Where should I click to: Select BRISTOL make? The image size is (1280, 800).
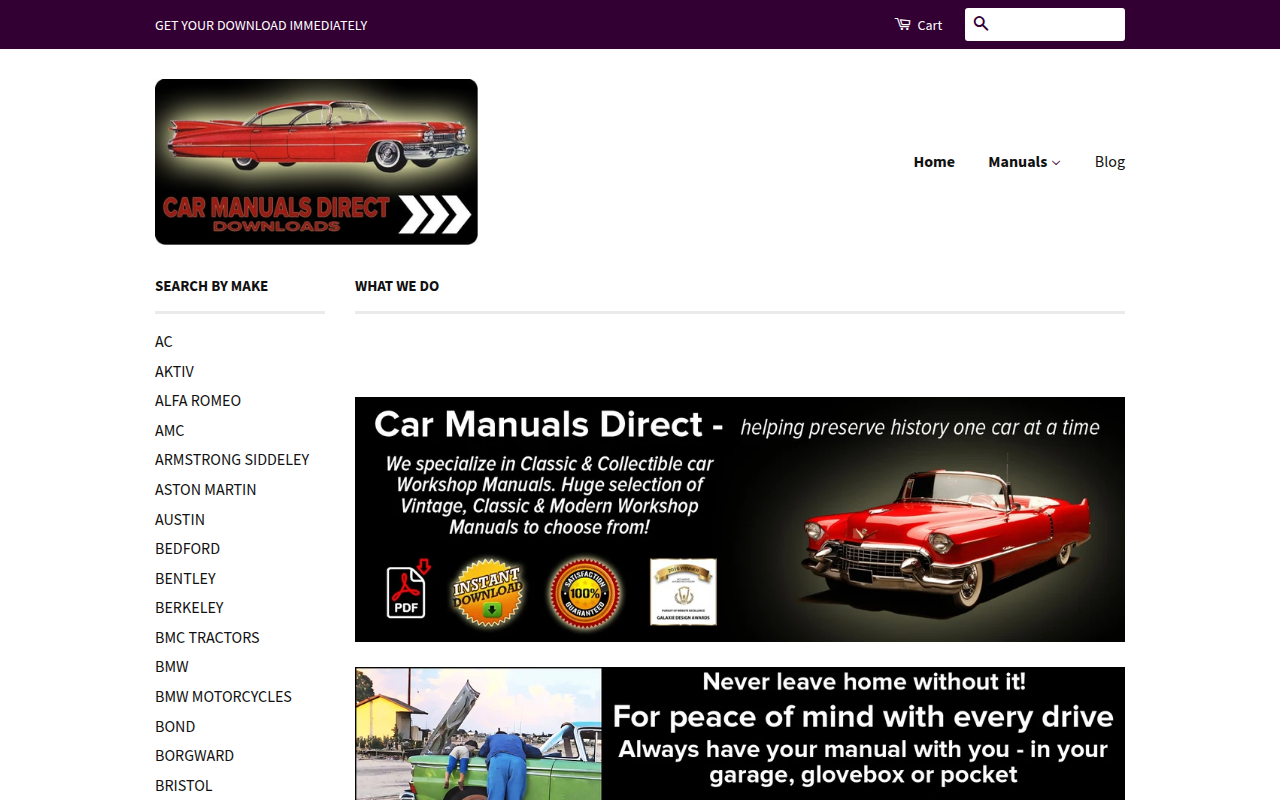pyautogui.click(x=184, y=785)
